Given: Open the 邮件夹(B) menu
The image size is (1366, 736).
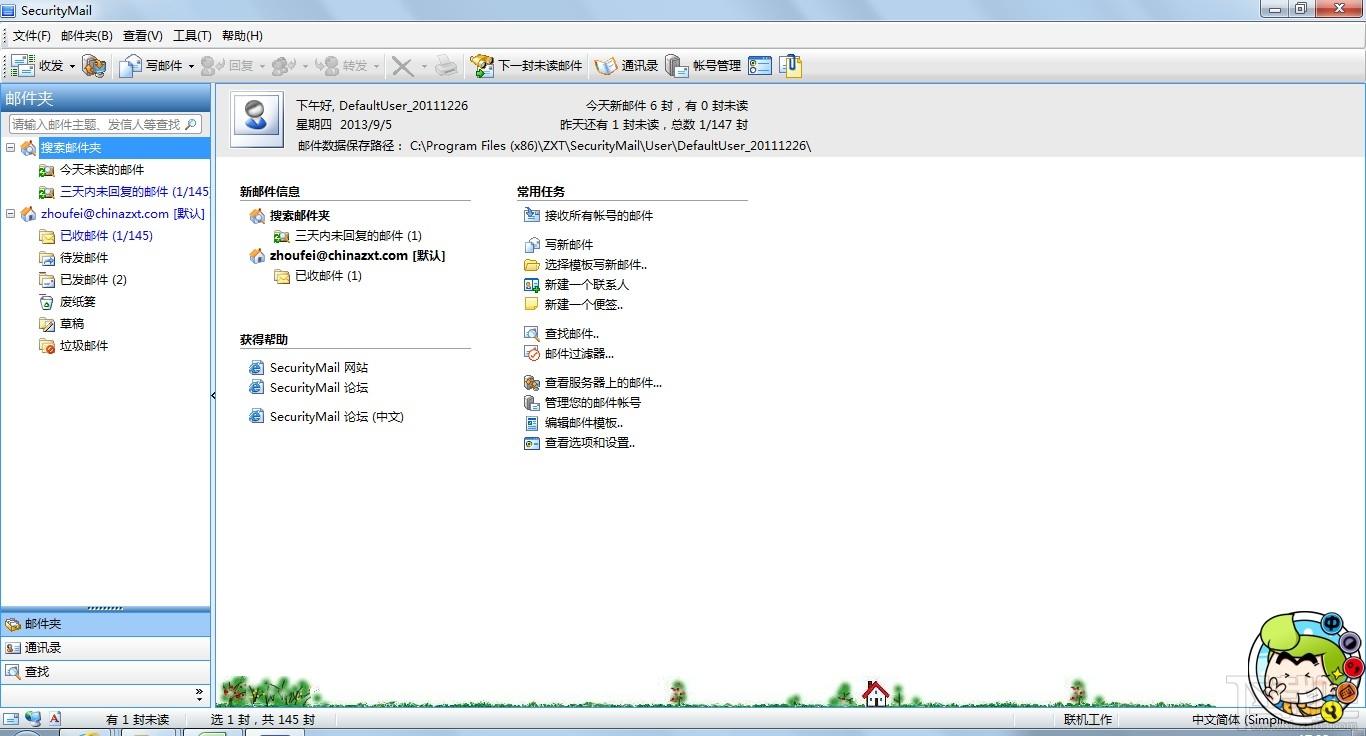Looking at the screenshot, I should 87,36.
